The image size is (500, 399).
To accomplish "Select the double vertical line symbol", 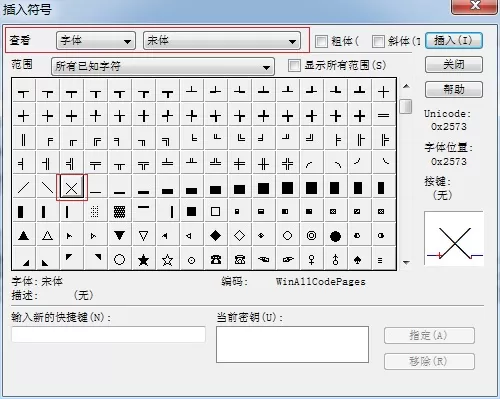I will 24,140.
